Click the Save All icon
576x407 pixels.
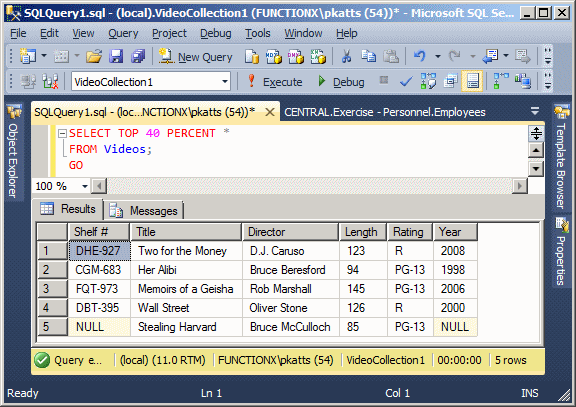tap(138, 57)
